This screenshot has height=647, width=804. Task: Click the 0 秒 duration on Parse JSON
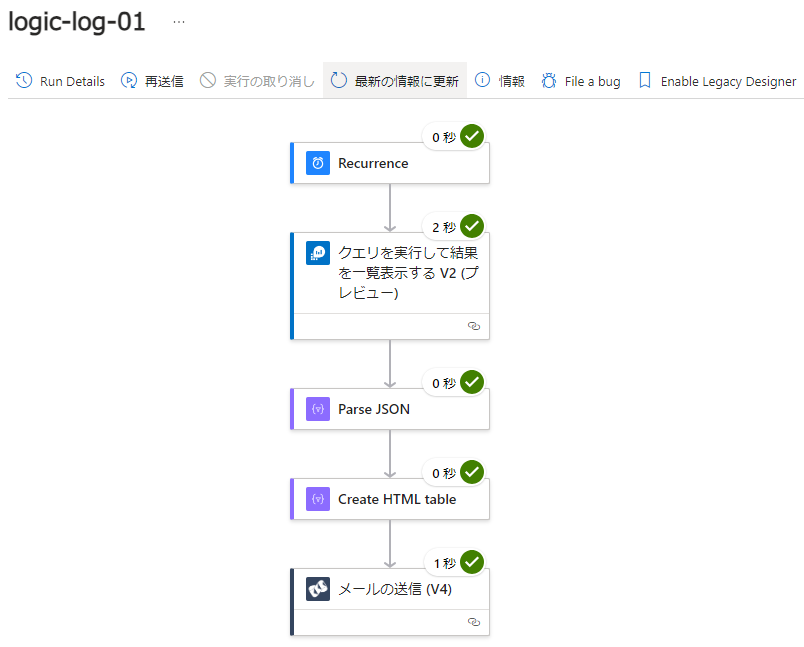444,383
